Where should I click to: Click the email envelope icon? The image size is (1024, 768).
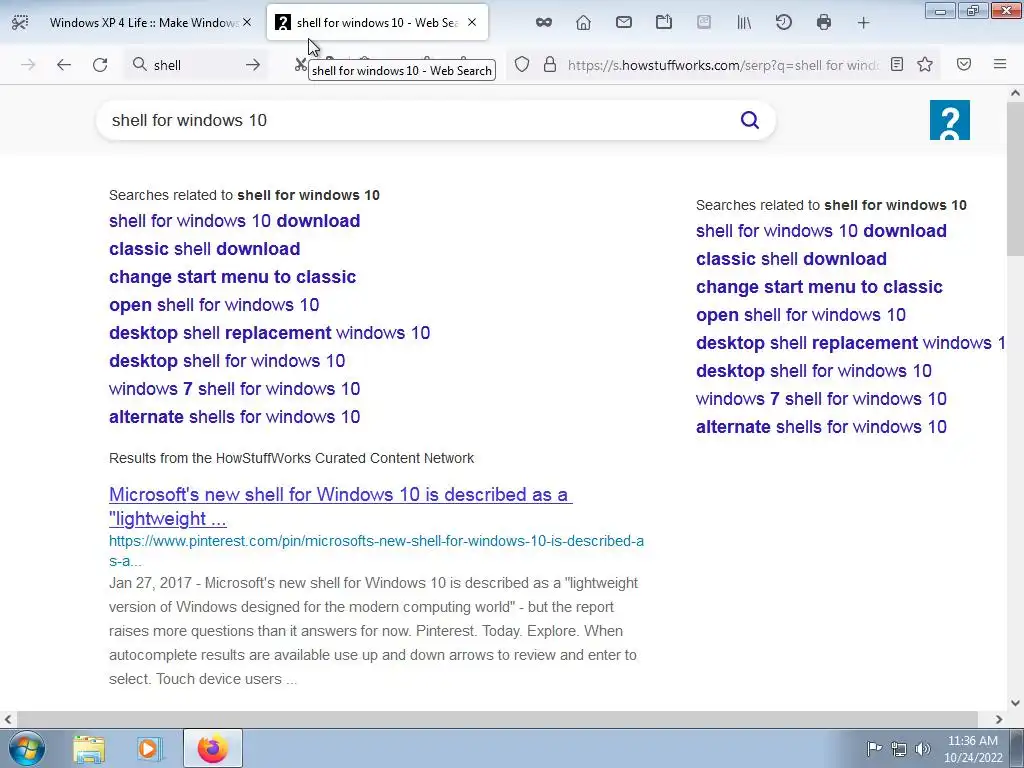click(x=624, y=23)
